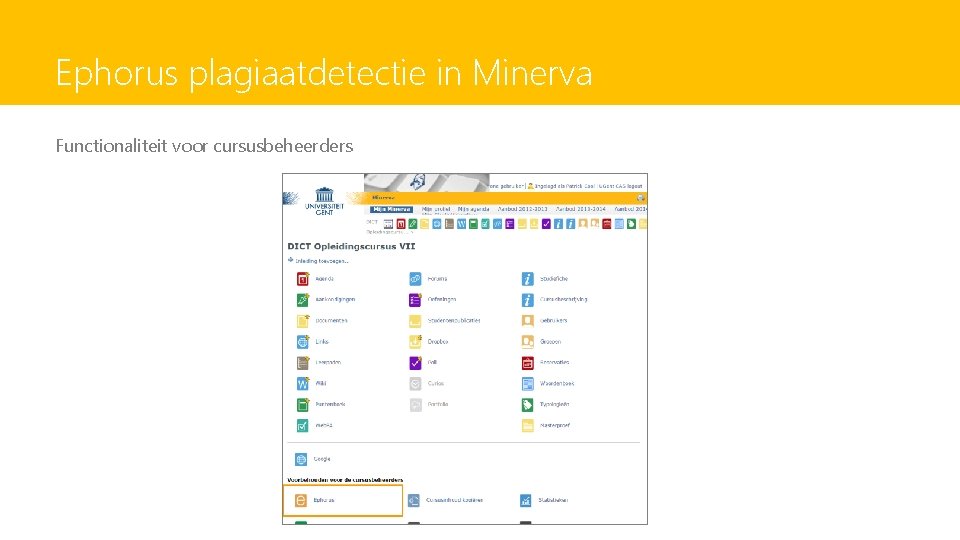Open the Studentenpublicaties icon
The height and width of the screenshot is (540, 960).
415,321
